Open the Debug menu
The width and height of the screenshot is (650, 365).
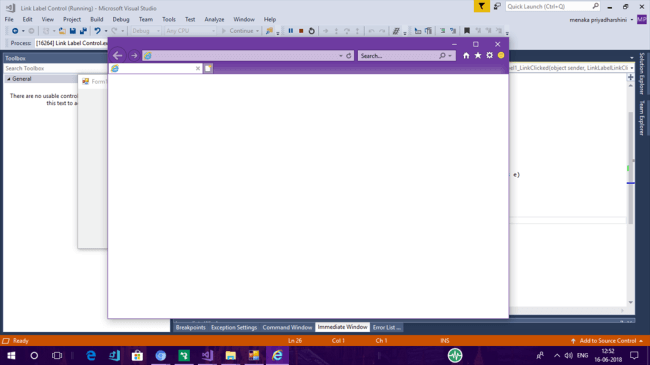[x=121, y=19]
